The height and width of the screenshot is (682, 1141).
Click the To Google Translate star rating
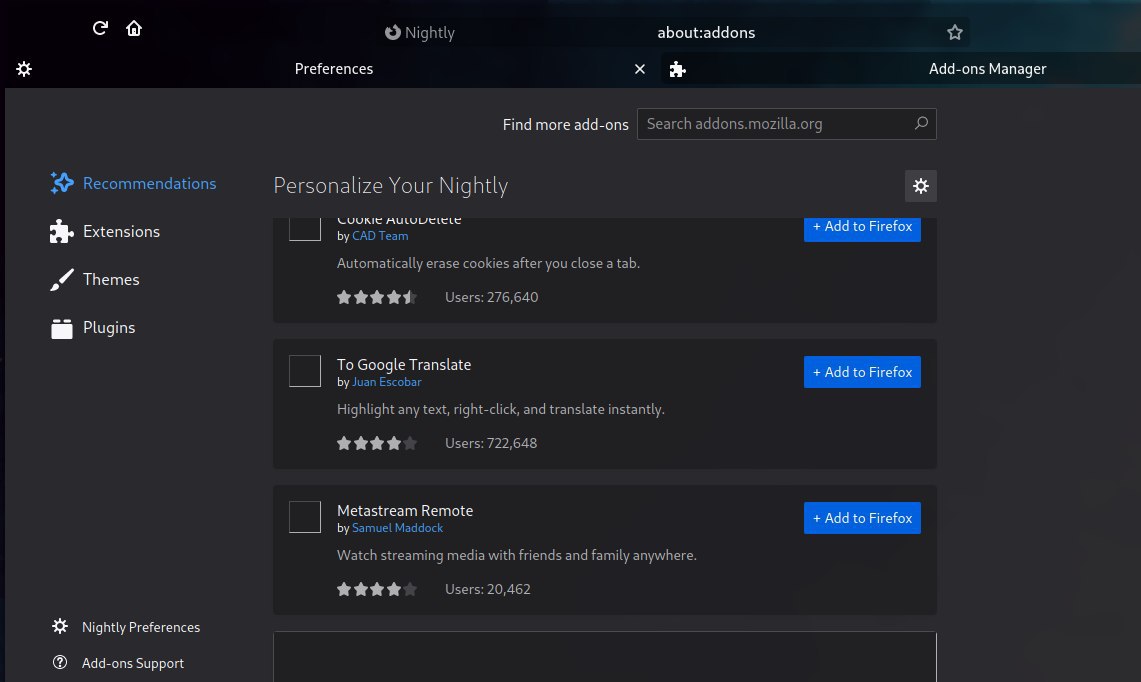pos(377,443)
